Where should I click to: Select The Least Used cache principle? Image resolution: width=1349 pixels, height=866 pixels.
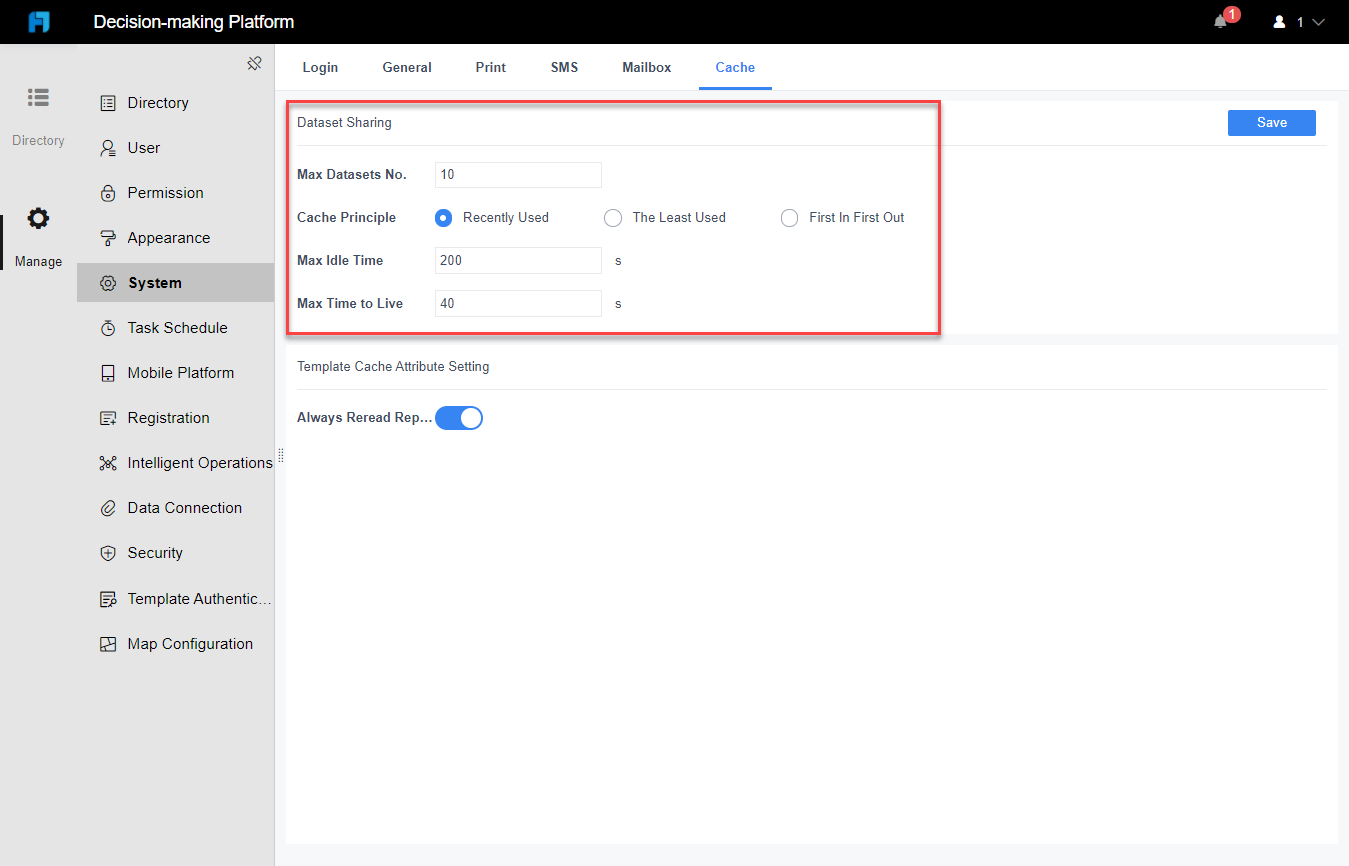coord(612,217)
